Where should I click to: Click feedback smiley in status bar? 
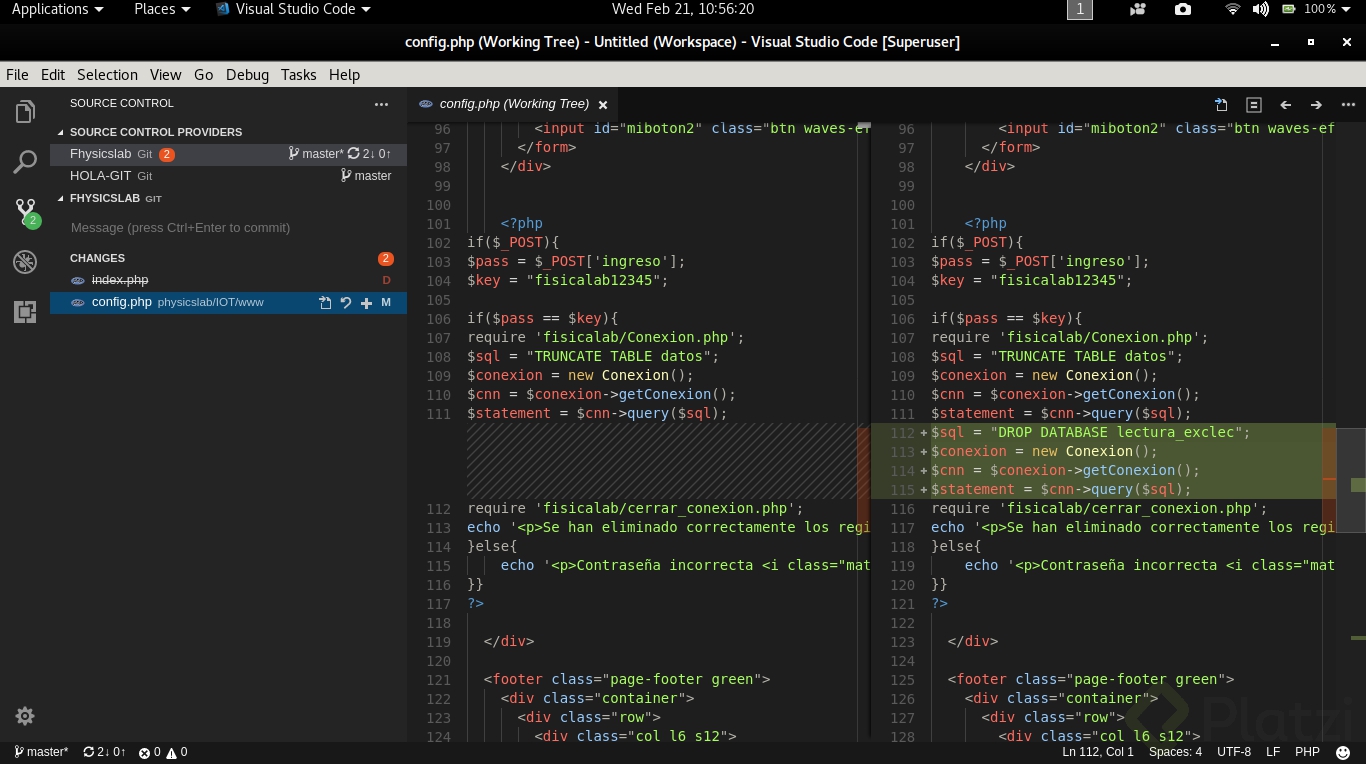1343,752
